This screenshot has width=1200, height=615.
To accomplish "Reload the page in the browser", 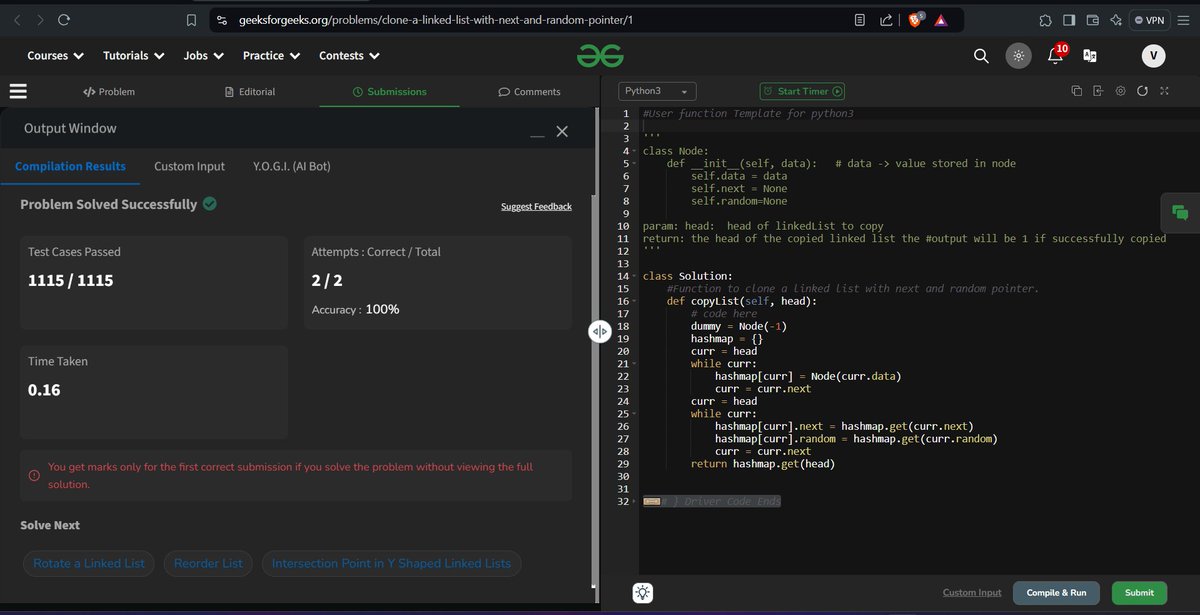I will (64, 19).
